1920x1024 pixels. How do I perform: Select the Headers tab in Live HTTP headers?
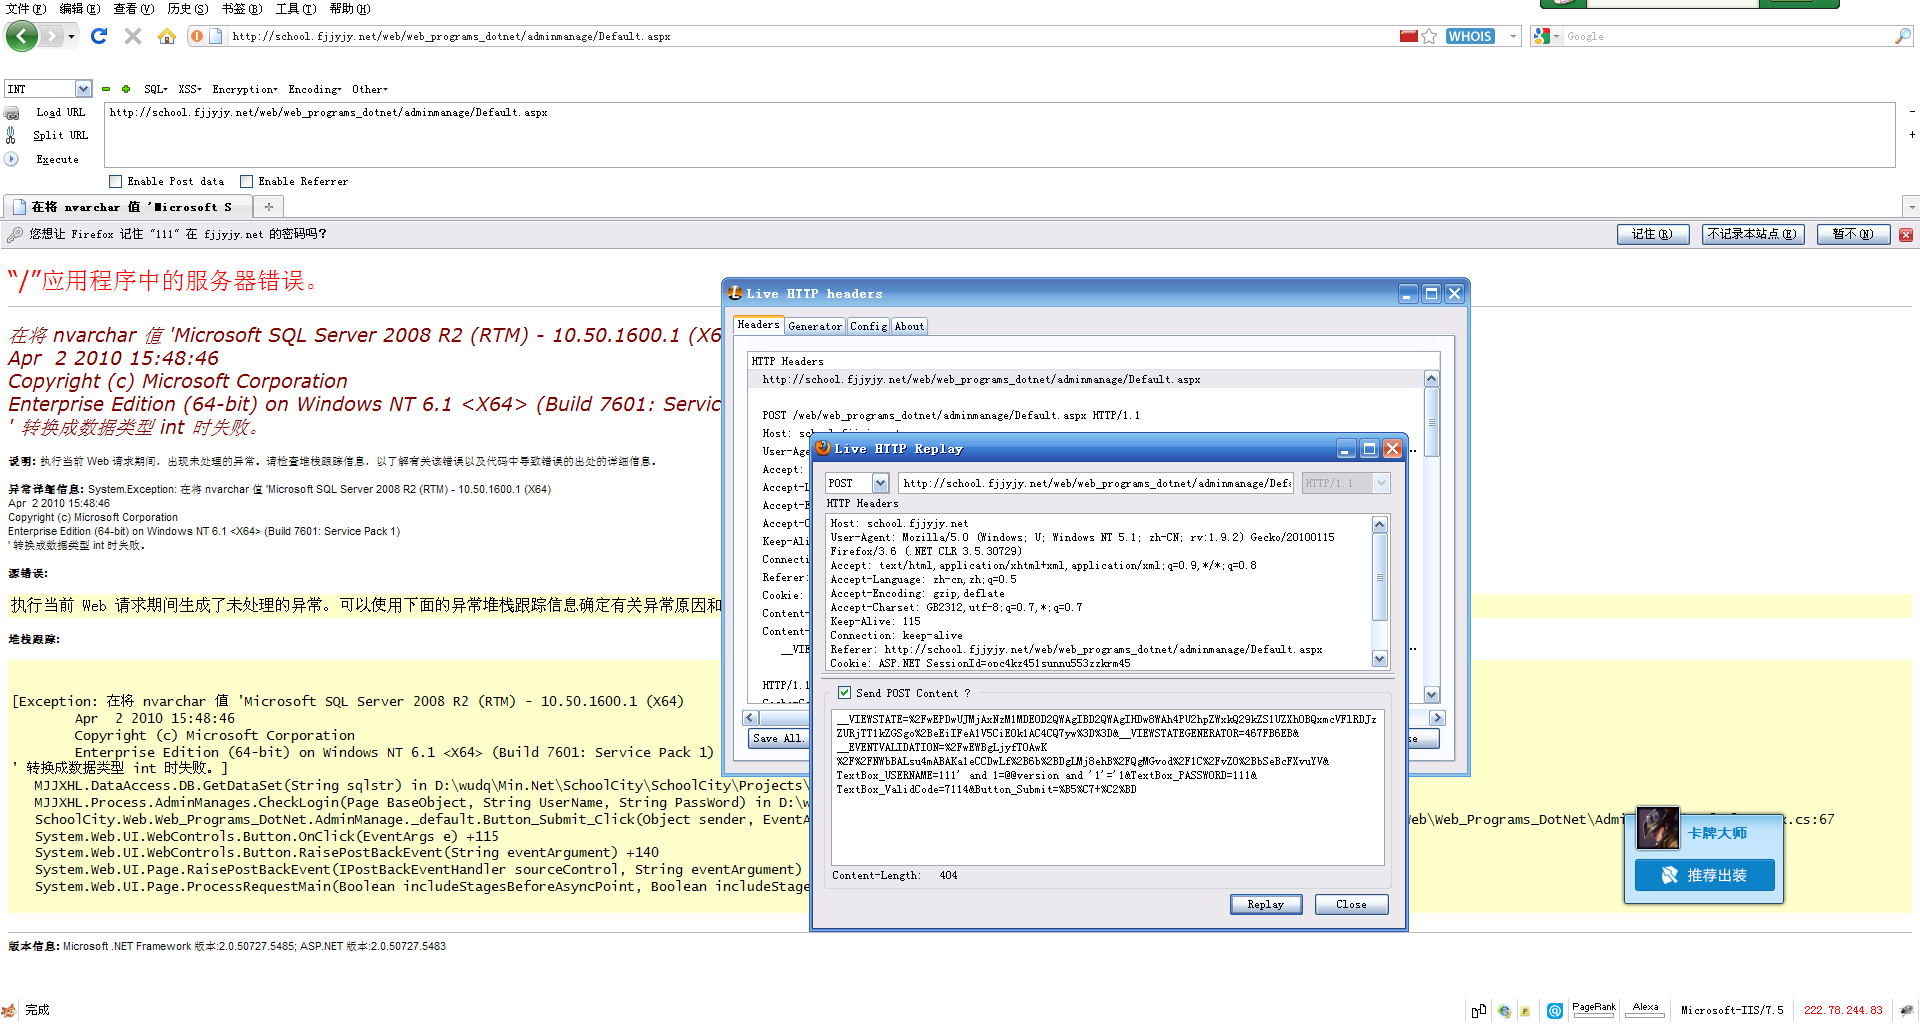click(x=758, y=325)
